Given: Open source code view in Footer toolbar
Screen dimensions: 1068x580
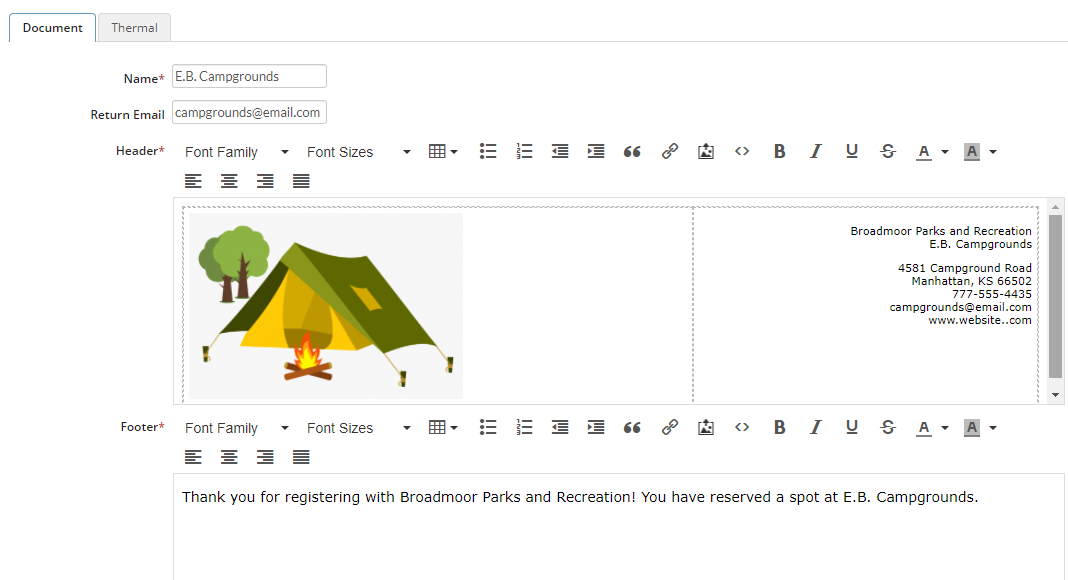Looking at the screenshot, I should pos(742,427).
